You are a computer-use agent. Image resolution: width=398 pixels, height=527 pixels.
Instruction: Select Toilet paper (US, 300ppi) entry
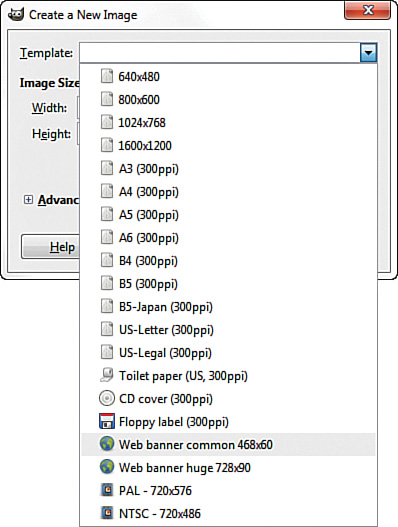pyautogui.click(x=228, y=375)
